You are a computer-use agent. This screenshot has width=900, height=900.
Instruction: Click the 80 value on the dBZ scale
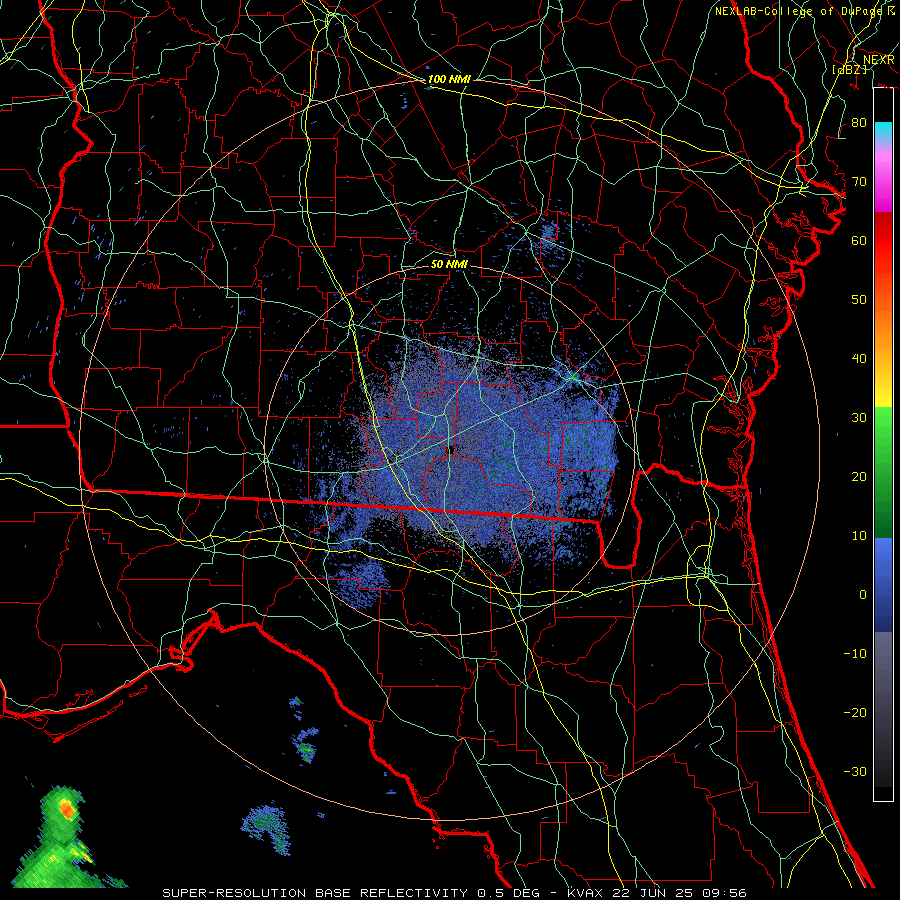pyautogui.click(x=859, y=122)
